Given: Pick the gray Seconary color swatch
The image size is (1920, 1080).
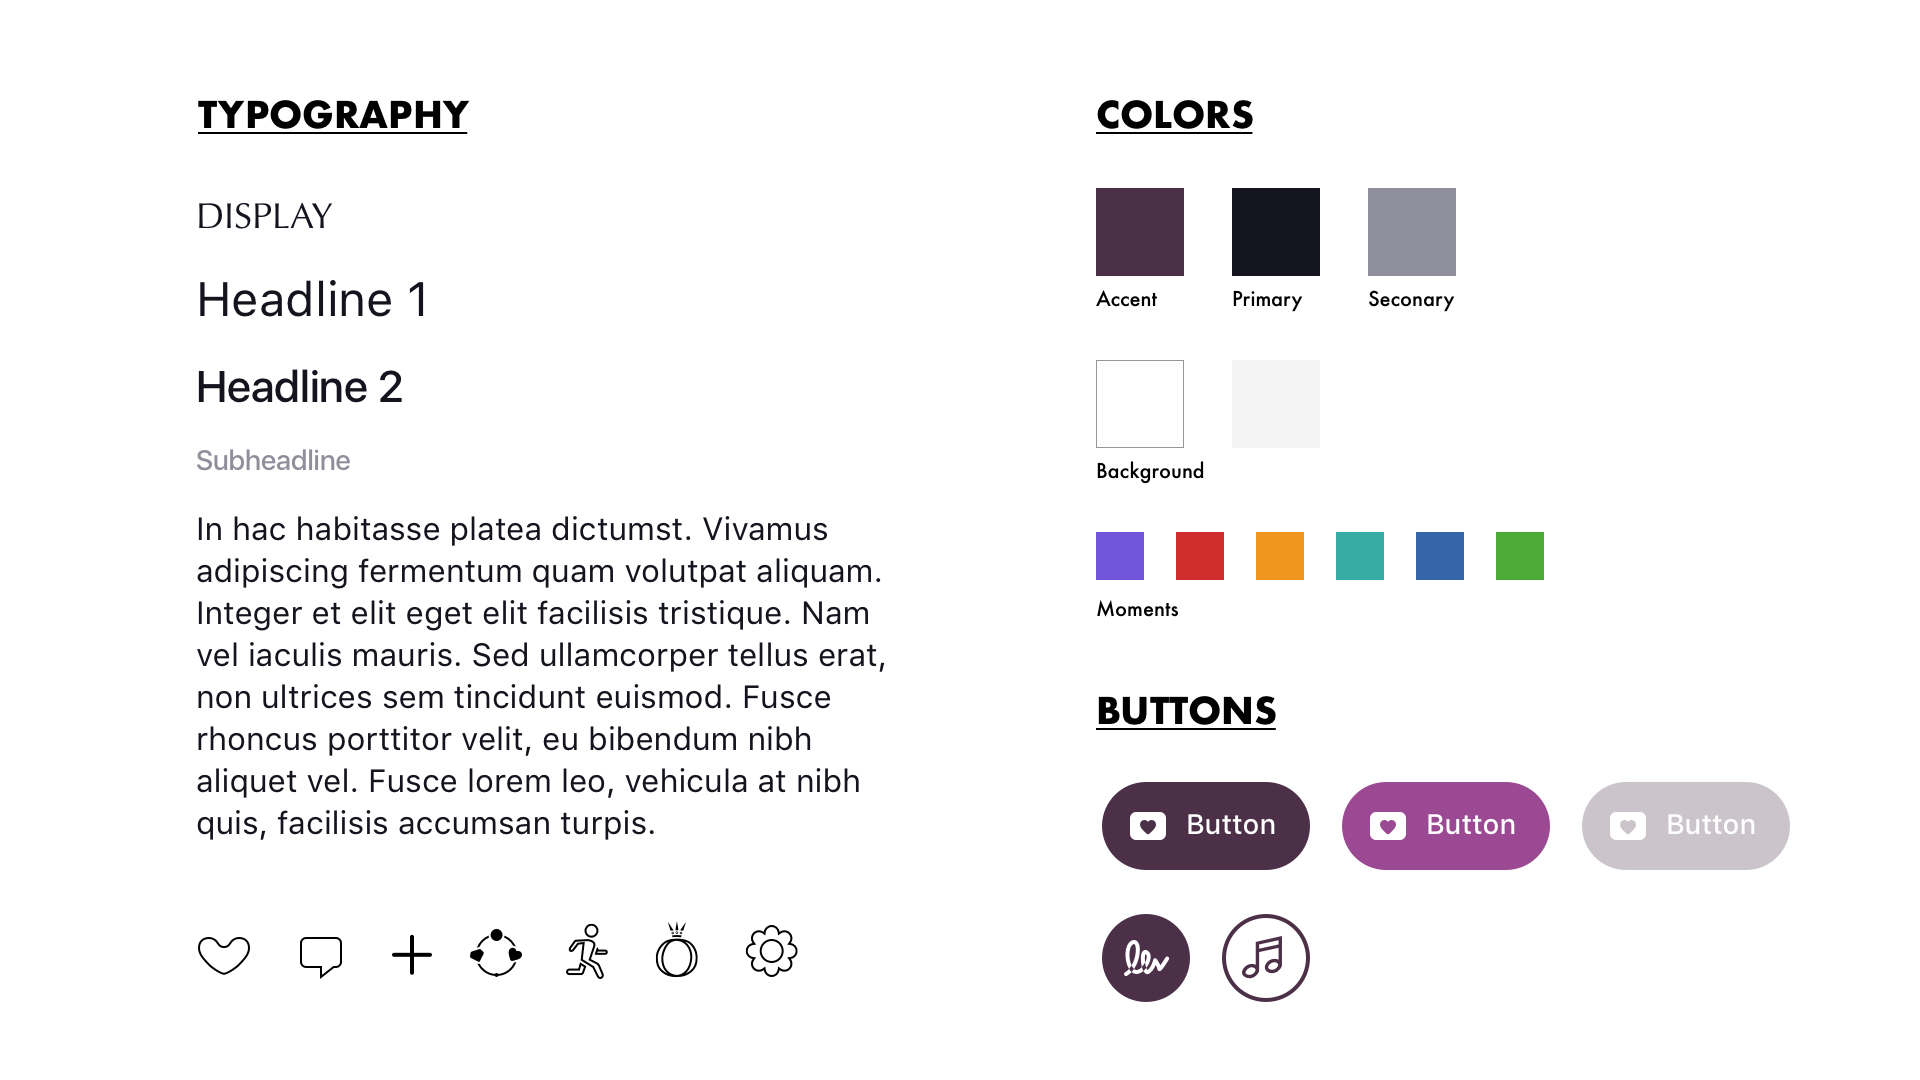Looking at the screenshot, I should (x=1412, y=232).
